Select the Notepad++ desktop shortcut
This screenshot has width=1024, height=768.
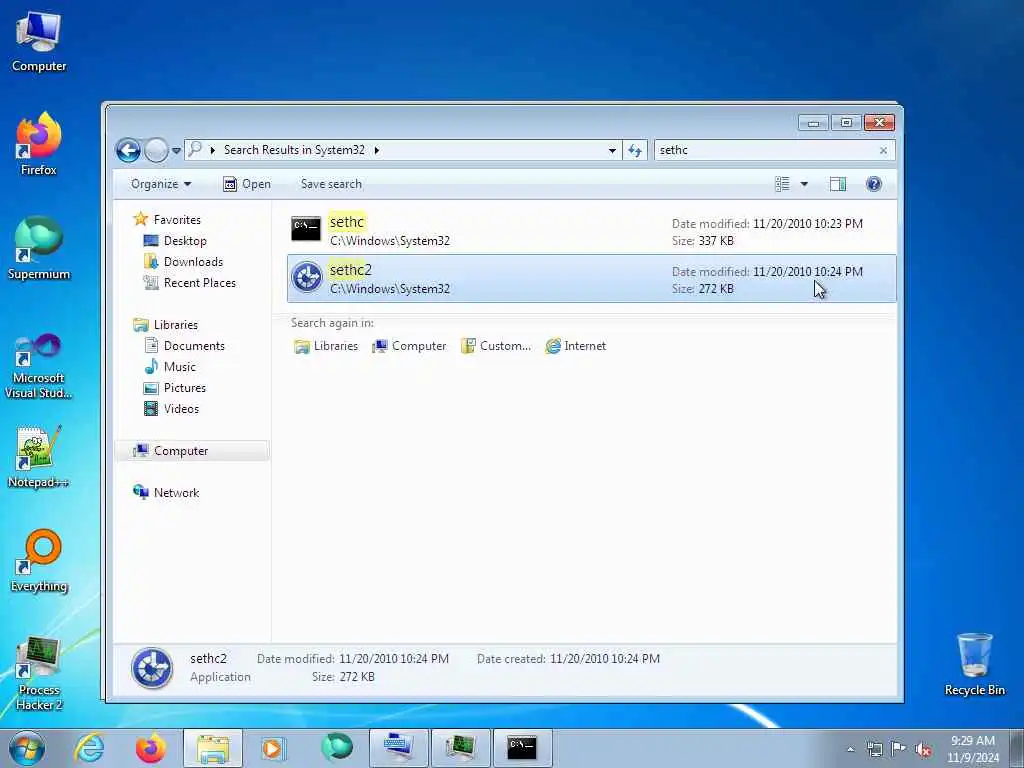click(39, 457)
